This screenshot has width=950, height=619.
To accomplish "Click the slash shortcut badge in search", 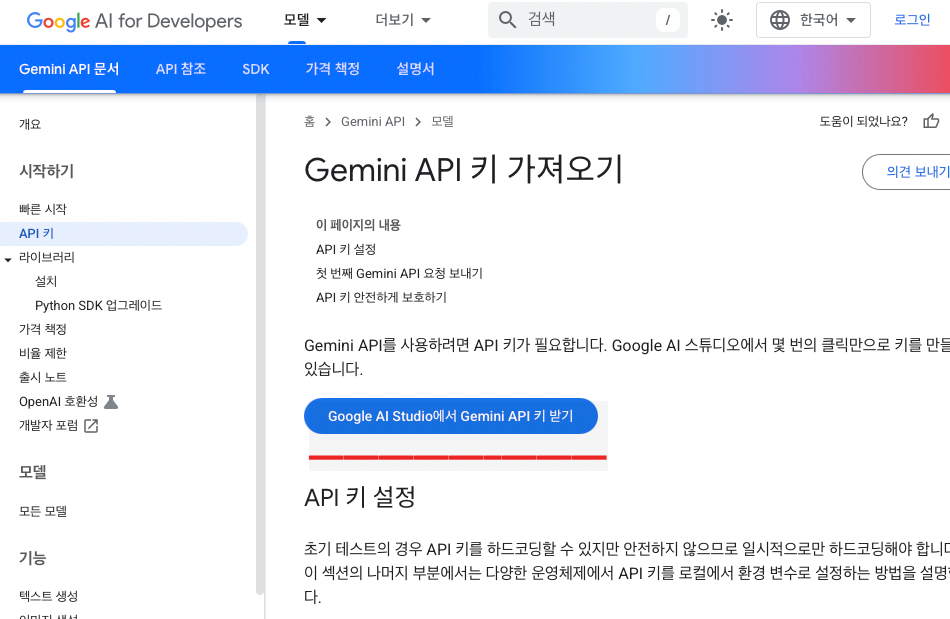I will click(667, 20).
